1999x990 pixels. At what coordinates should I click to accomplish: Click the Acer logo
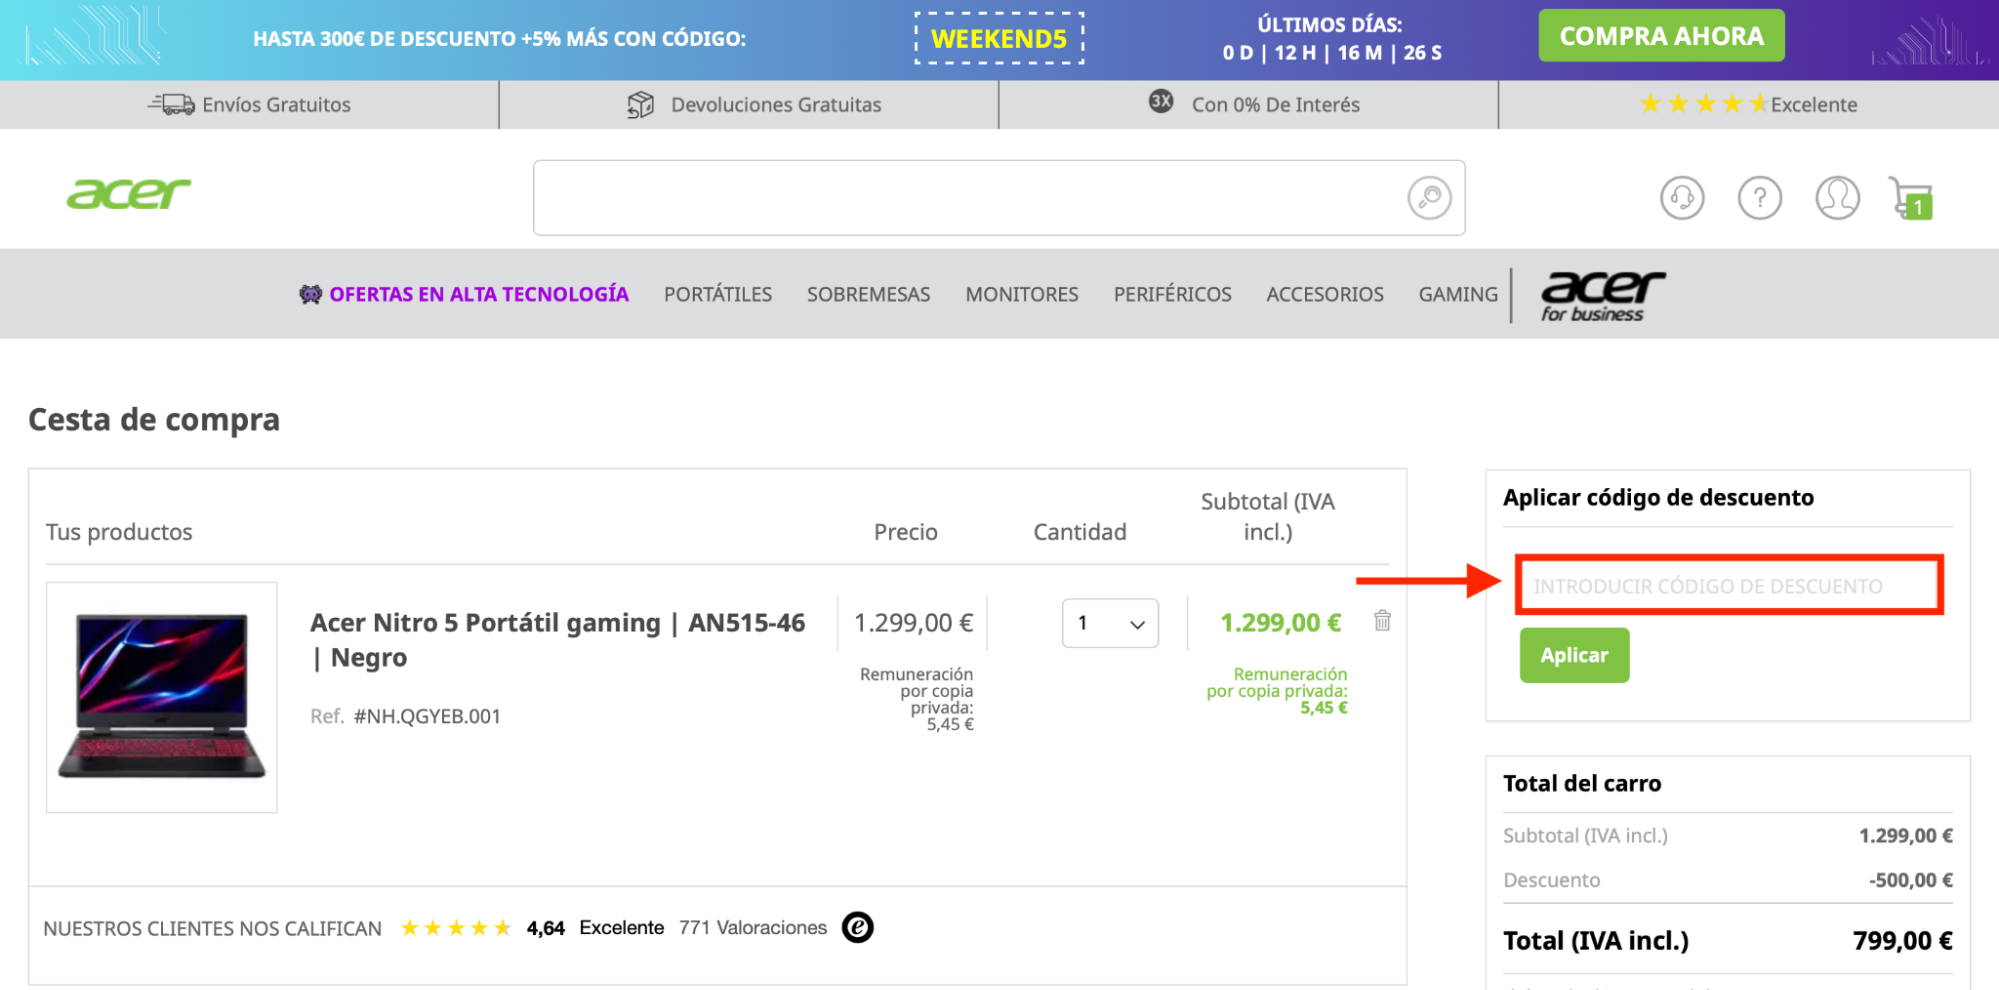(x=128, y=194)
